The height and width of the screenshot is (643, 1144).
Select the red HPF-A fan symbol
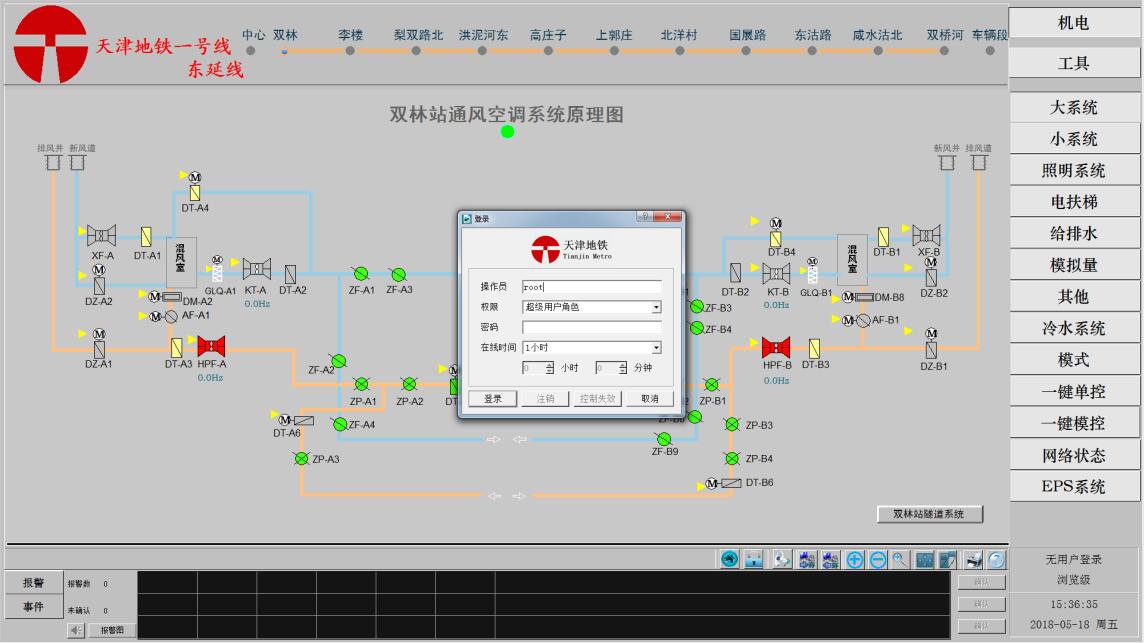[211, 346]
